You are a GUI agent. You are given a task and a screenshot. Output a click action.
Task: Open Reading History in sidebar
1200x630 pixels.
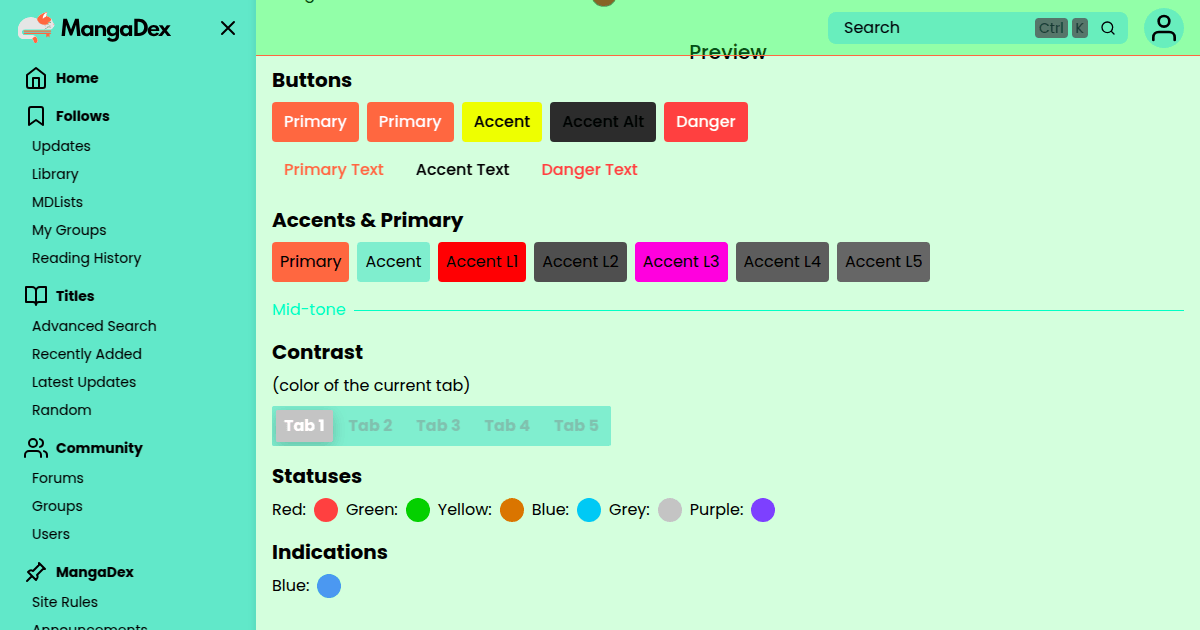[x=86, y=258]
